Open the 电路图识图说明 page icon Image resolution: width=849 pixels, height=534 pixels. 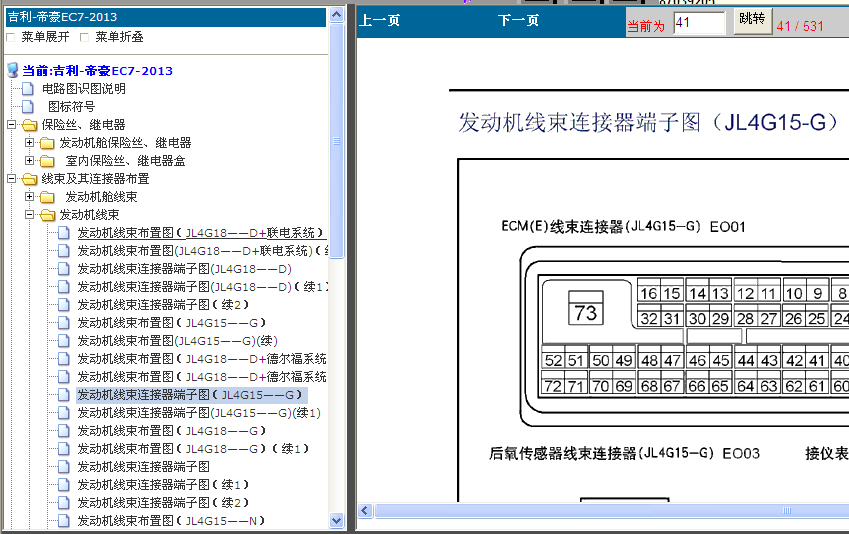[x=28, y=89]
